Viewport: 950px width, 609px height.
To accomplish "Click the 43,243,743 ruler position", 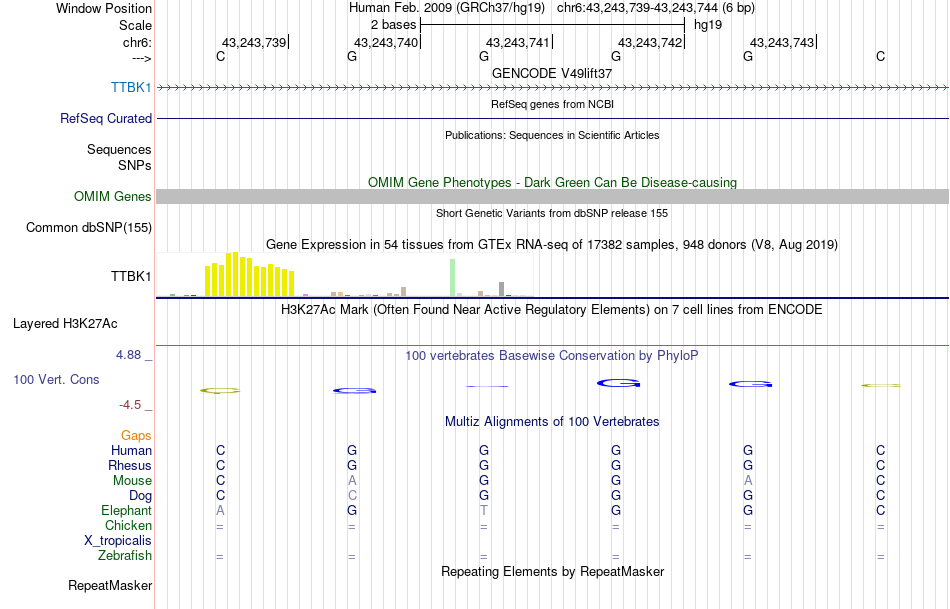I will (x=782, y=42).
